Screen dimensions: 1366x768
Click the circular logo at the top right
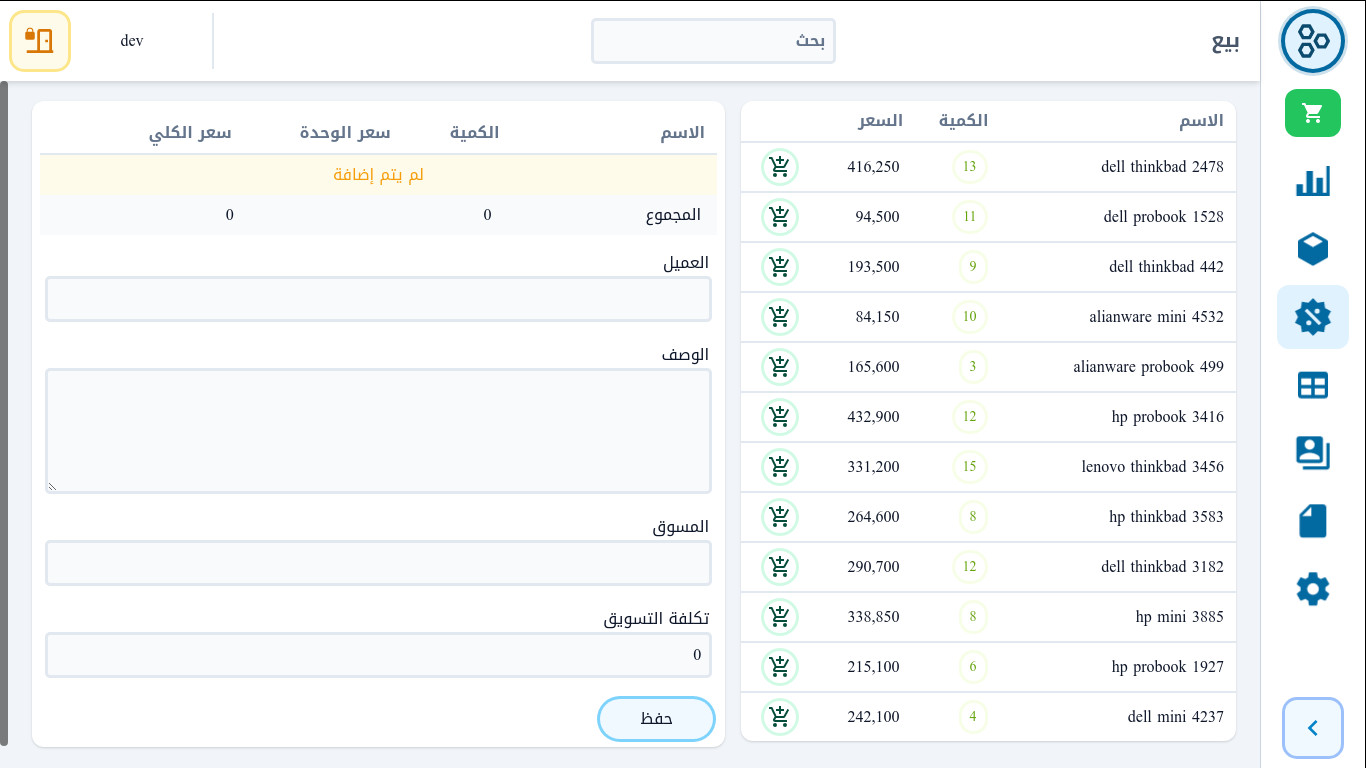(1313, 41)
